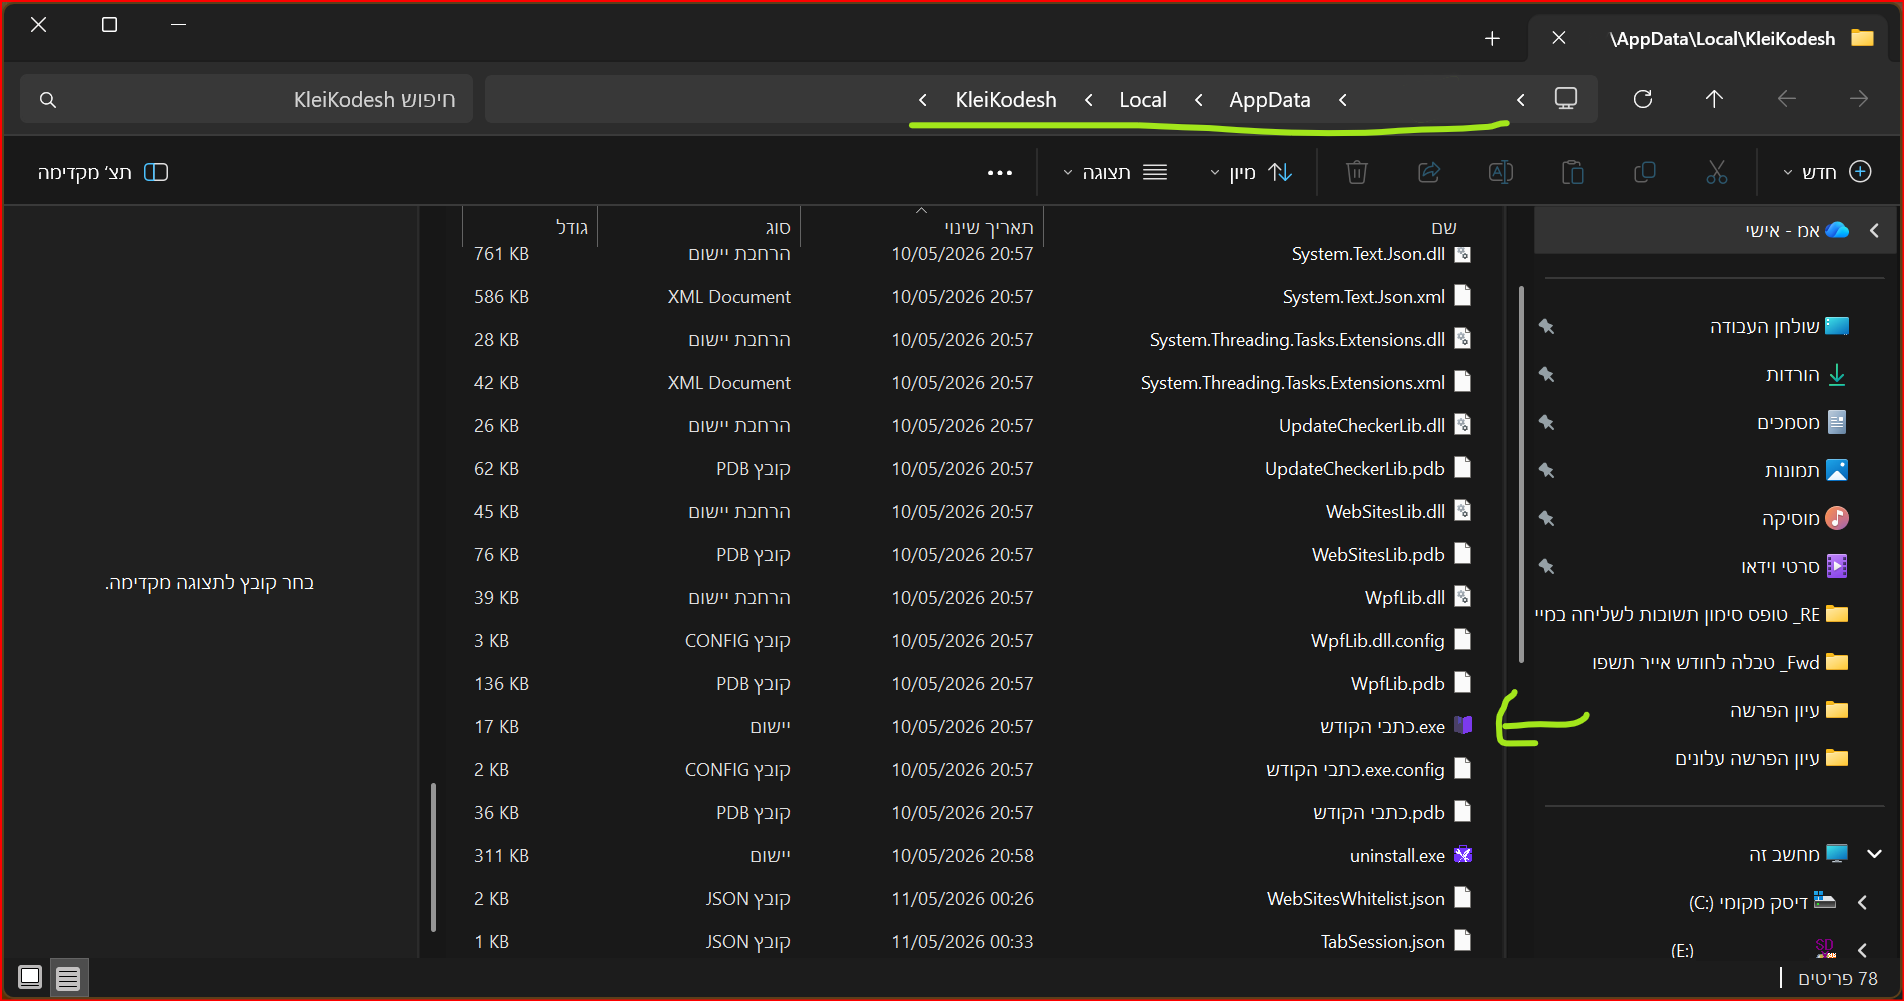Click the TabSession.json file icon
Viewport: 1904px width, 1001px height.
tap(1463, 941)
